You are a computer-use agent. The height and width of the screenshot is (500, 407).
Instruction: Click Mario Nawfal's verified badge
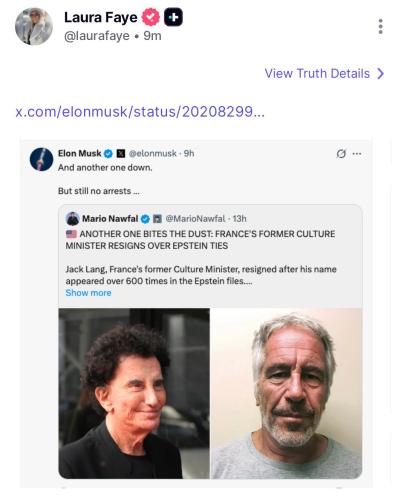tap(145, 219)
